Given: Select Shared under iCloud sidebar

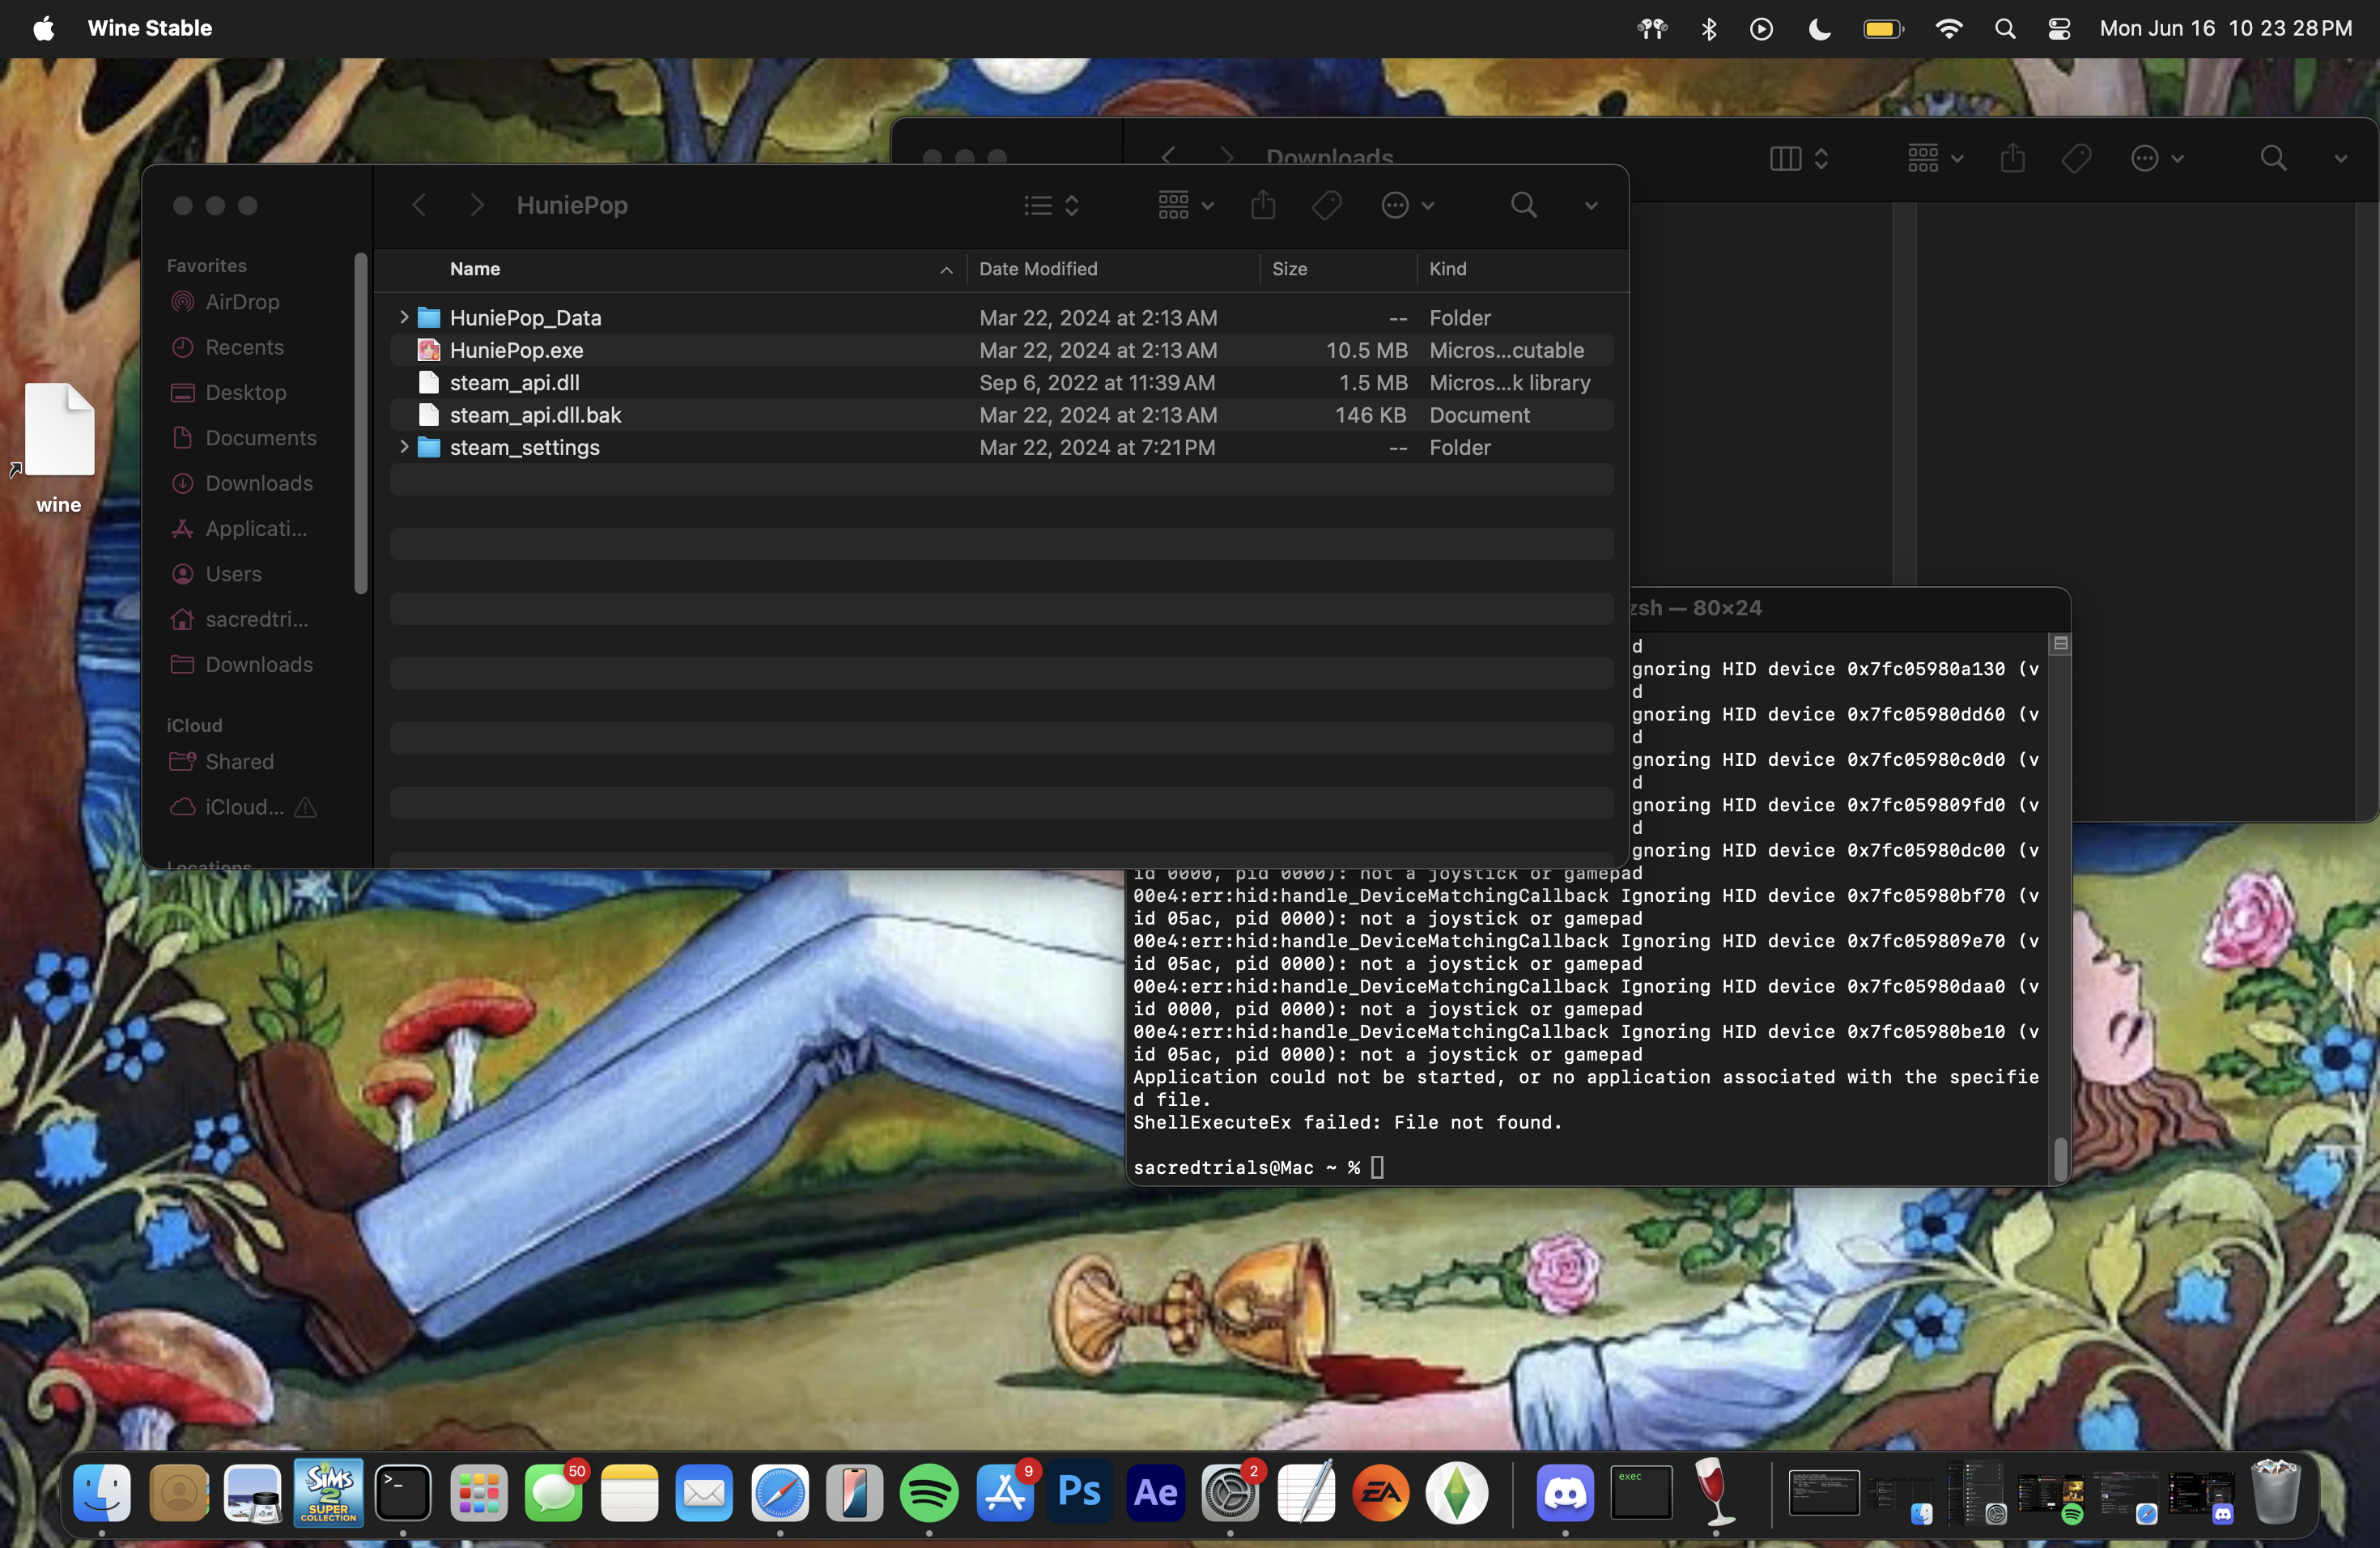Looking at the screenshot, I should (238, 761).
